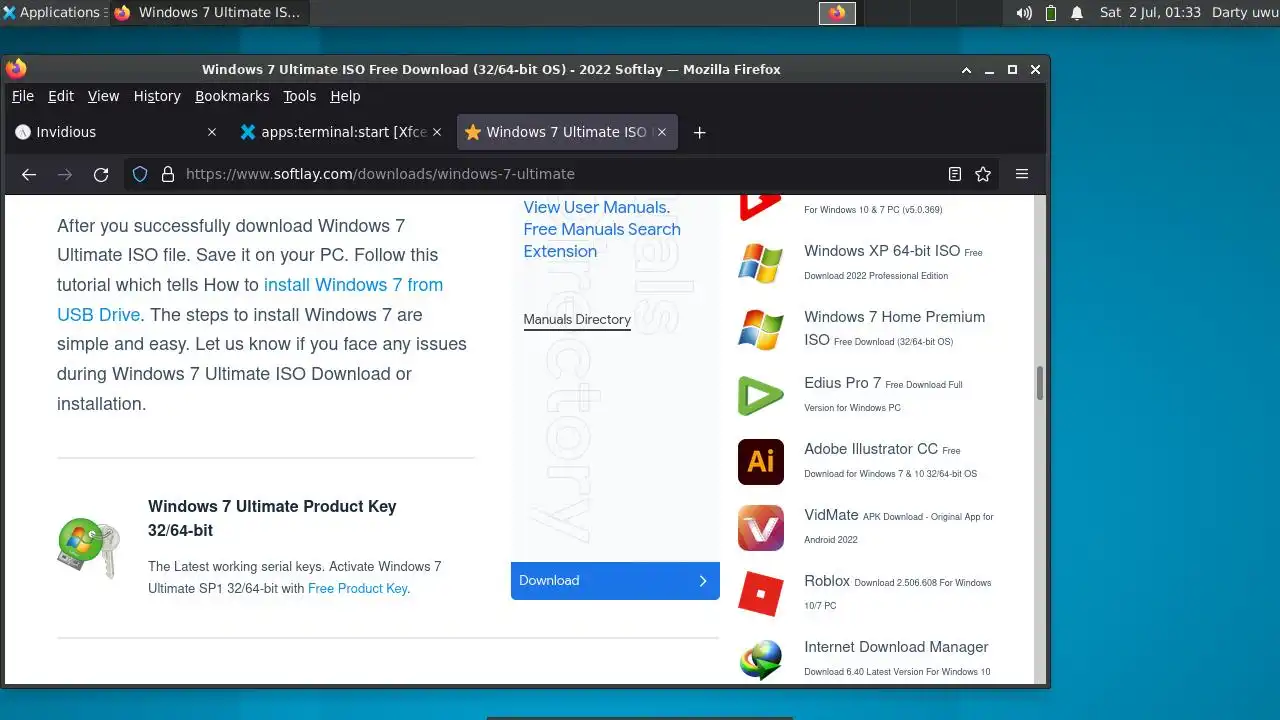This screenshot has width=1280, height=720.
Task: Open the Edit menu
Action: tap(61, 96)
